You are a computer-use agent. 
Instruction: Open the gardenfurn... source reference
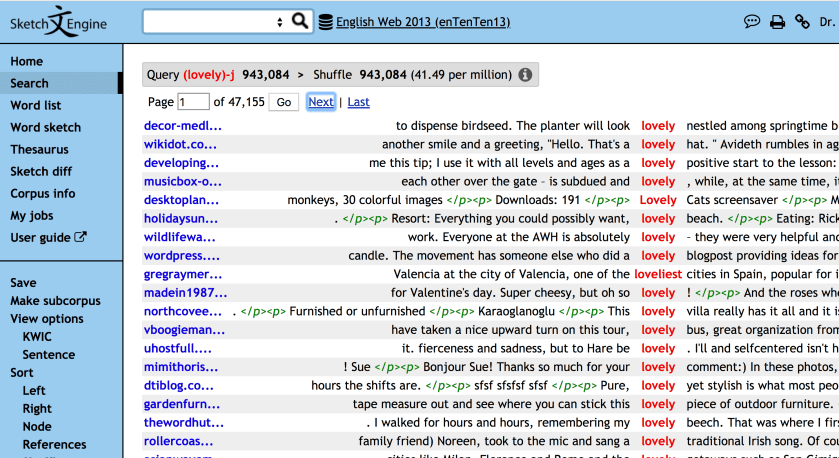181,404
